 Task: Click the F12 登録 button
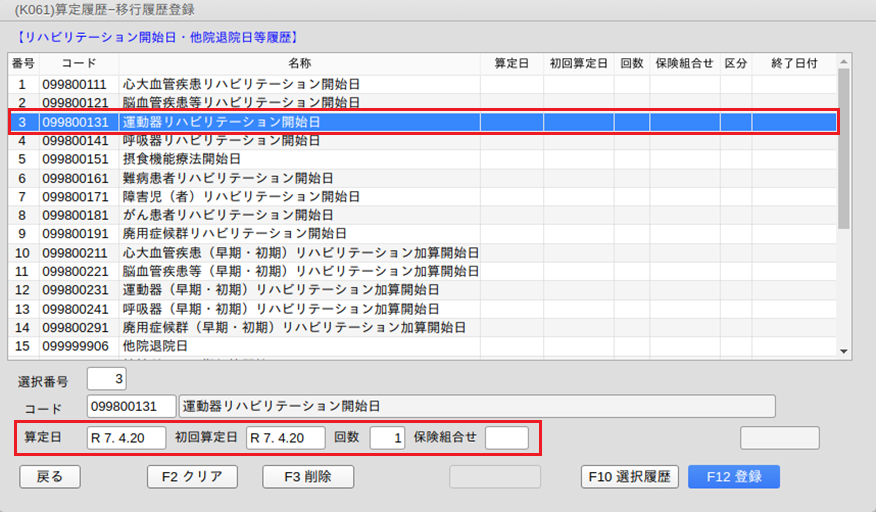coord(733,477)
